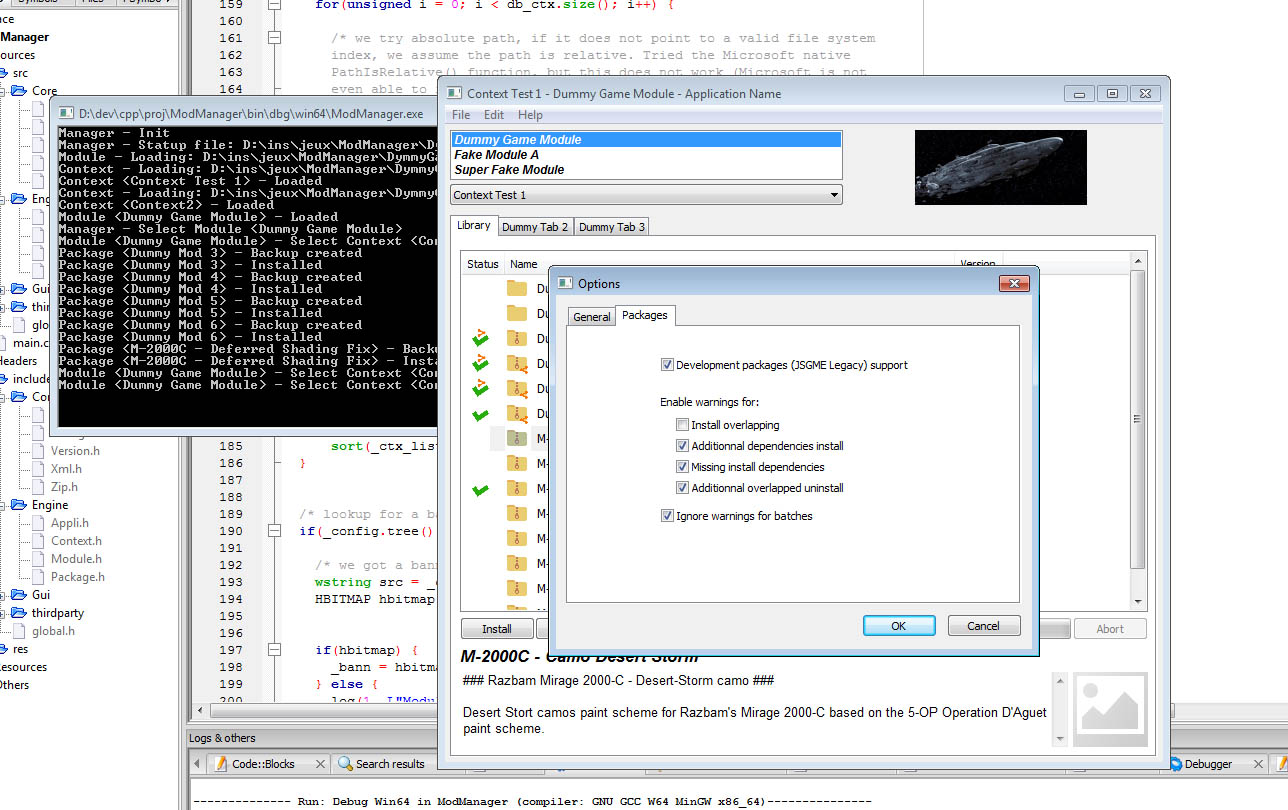The height and width of the screenshot is (810, 1288).
Task: Close the Code::Blocks log tab
Action: (x=319, y=764)
